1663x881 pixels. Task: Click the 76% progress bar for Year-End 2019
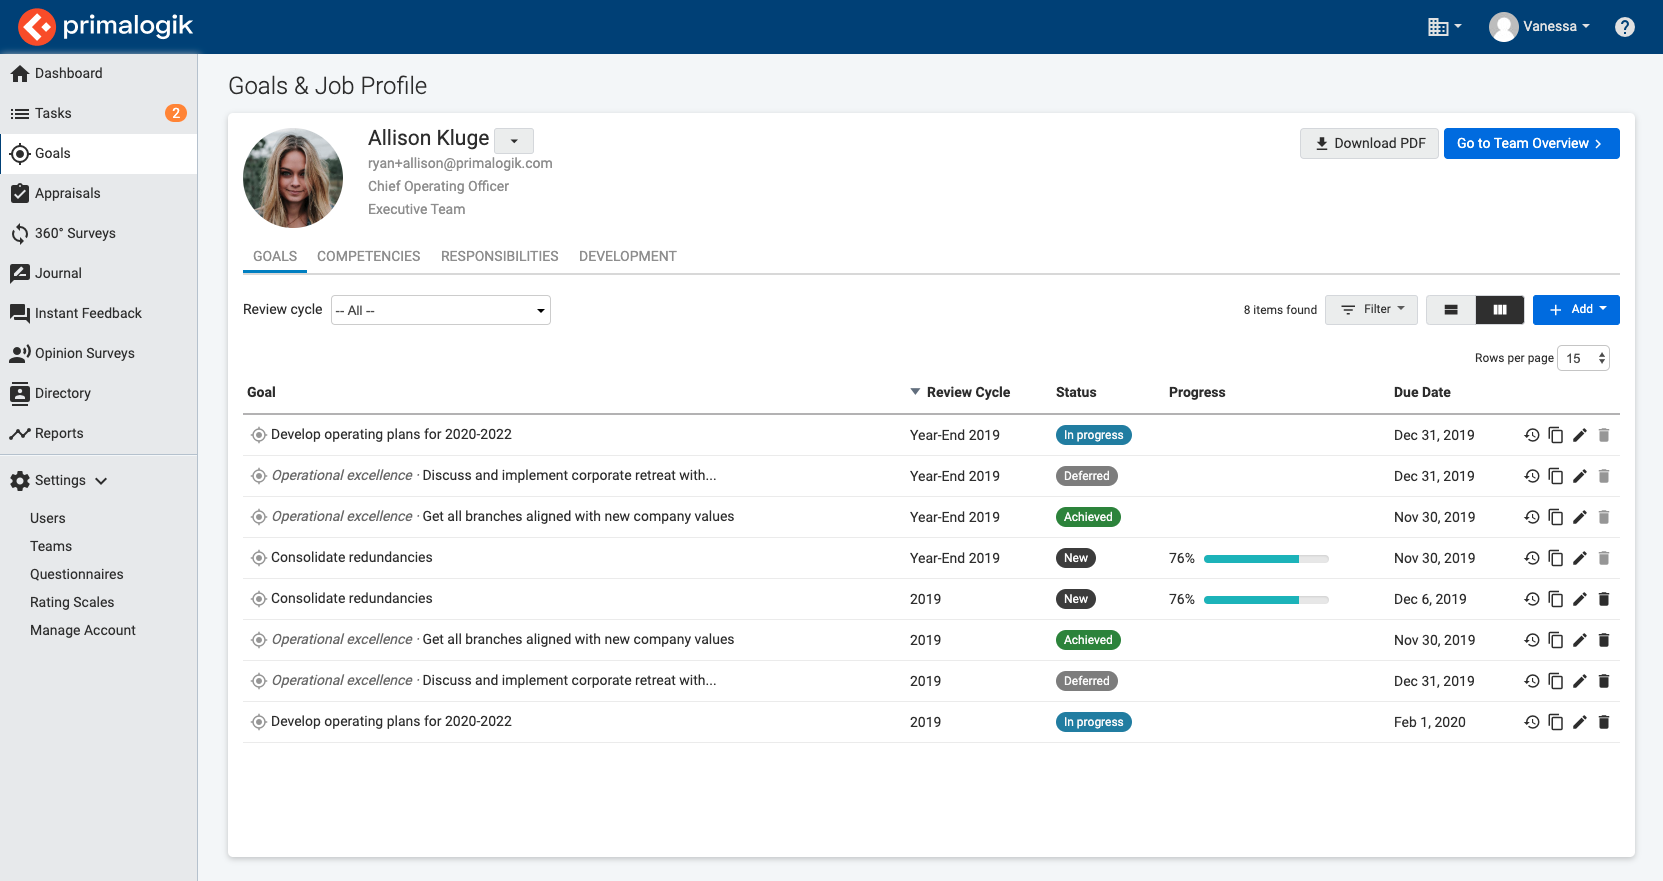1265,558
